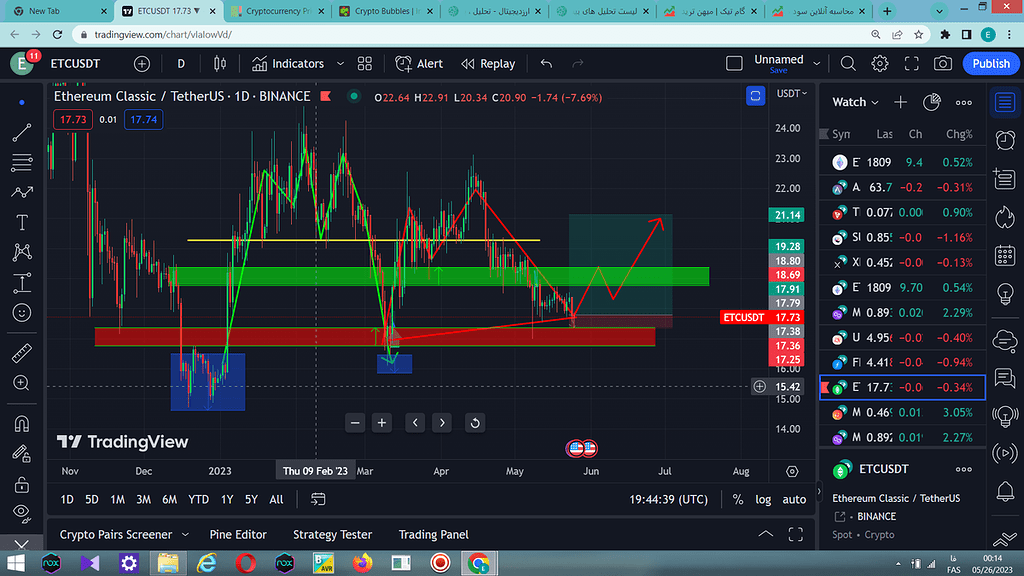Open chart settings gear in toolbar

(x=880, y=64)
